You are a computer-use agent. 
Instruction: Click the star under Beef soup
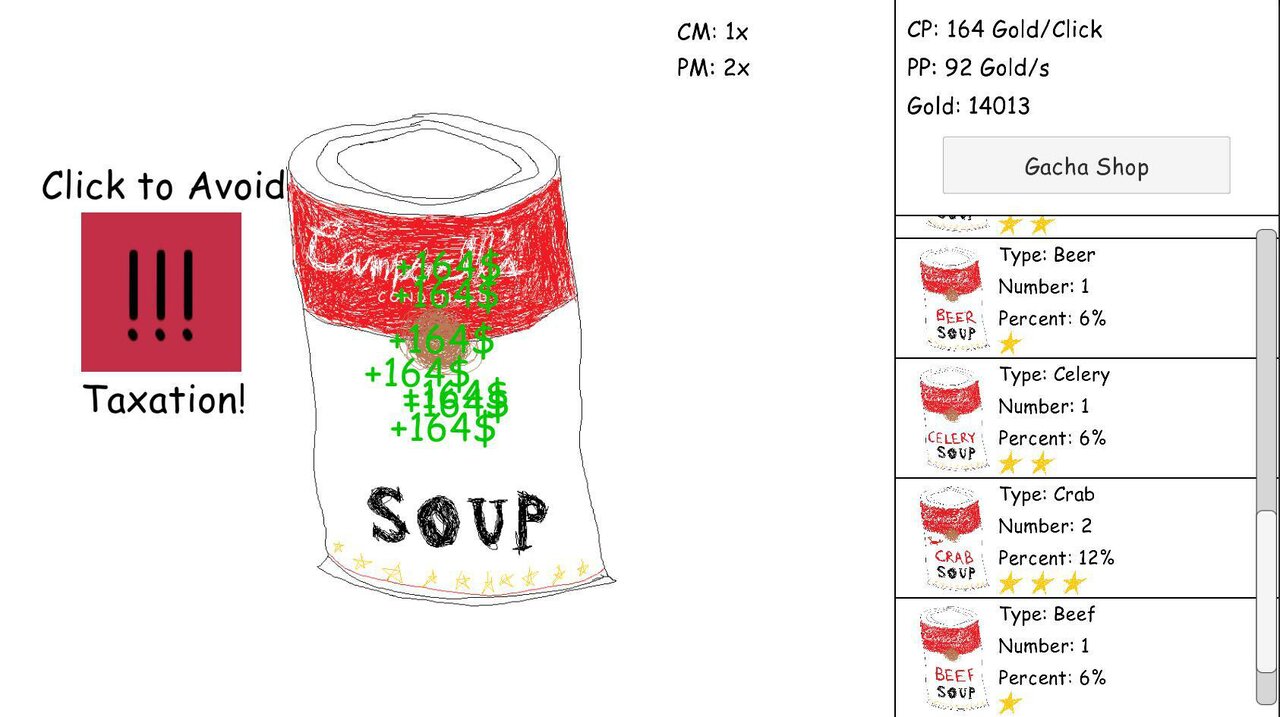(x=1010, y=703)
